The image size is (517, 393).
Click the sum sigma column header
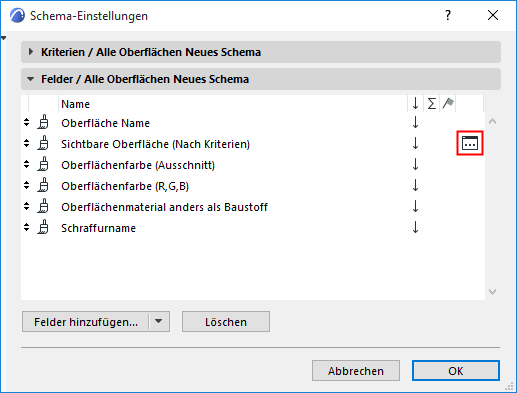click(x=432, y=104)
